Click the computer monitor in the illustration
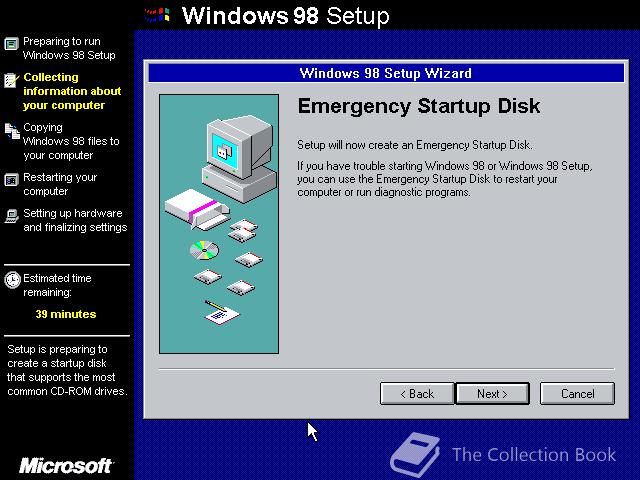 coord(238,158)
